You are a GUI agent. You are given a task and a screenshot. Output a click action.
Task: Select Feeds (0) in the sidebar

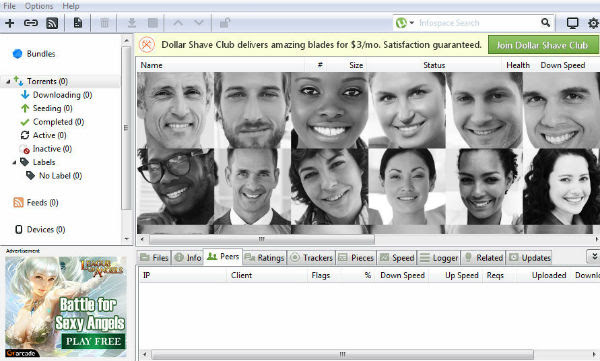point(42,203)
